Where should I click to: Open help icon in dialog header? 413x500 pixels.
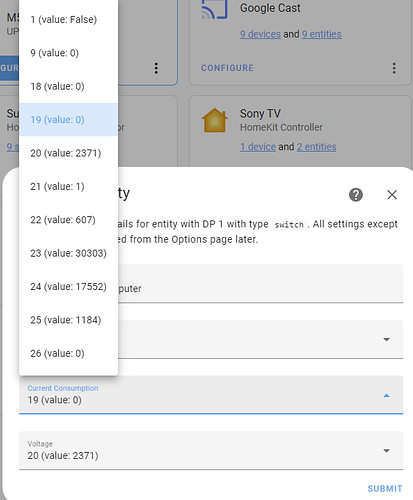356,195
